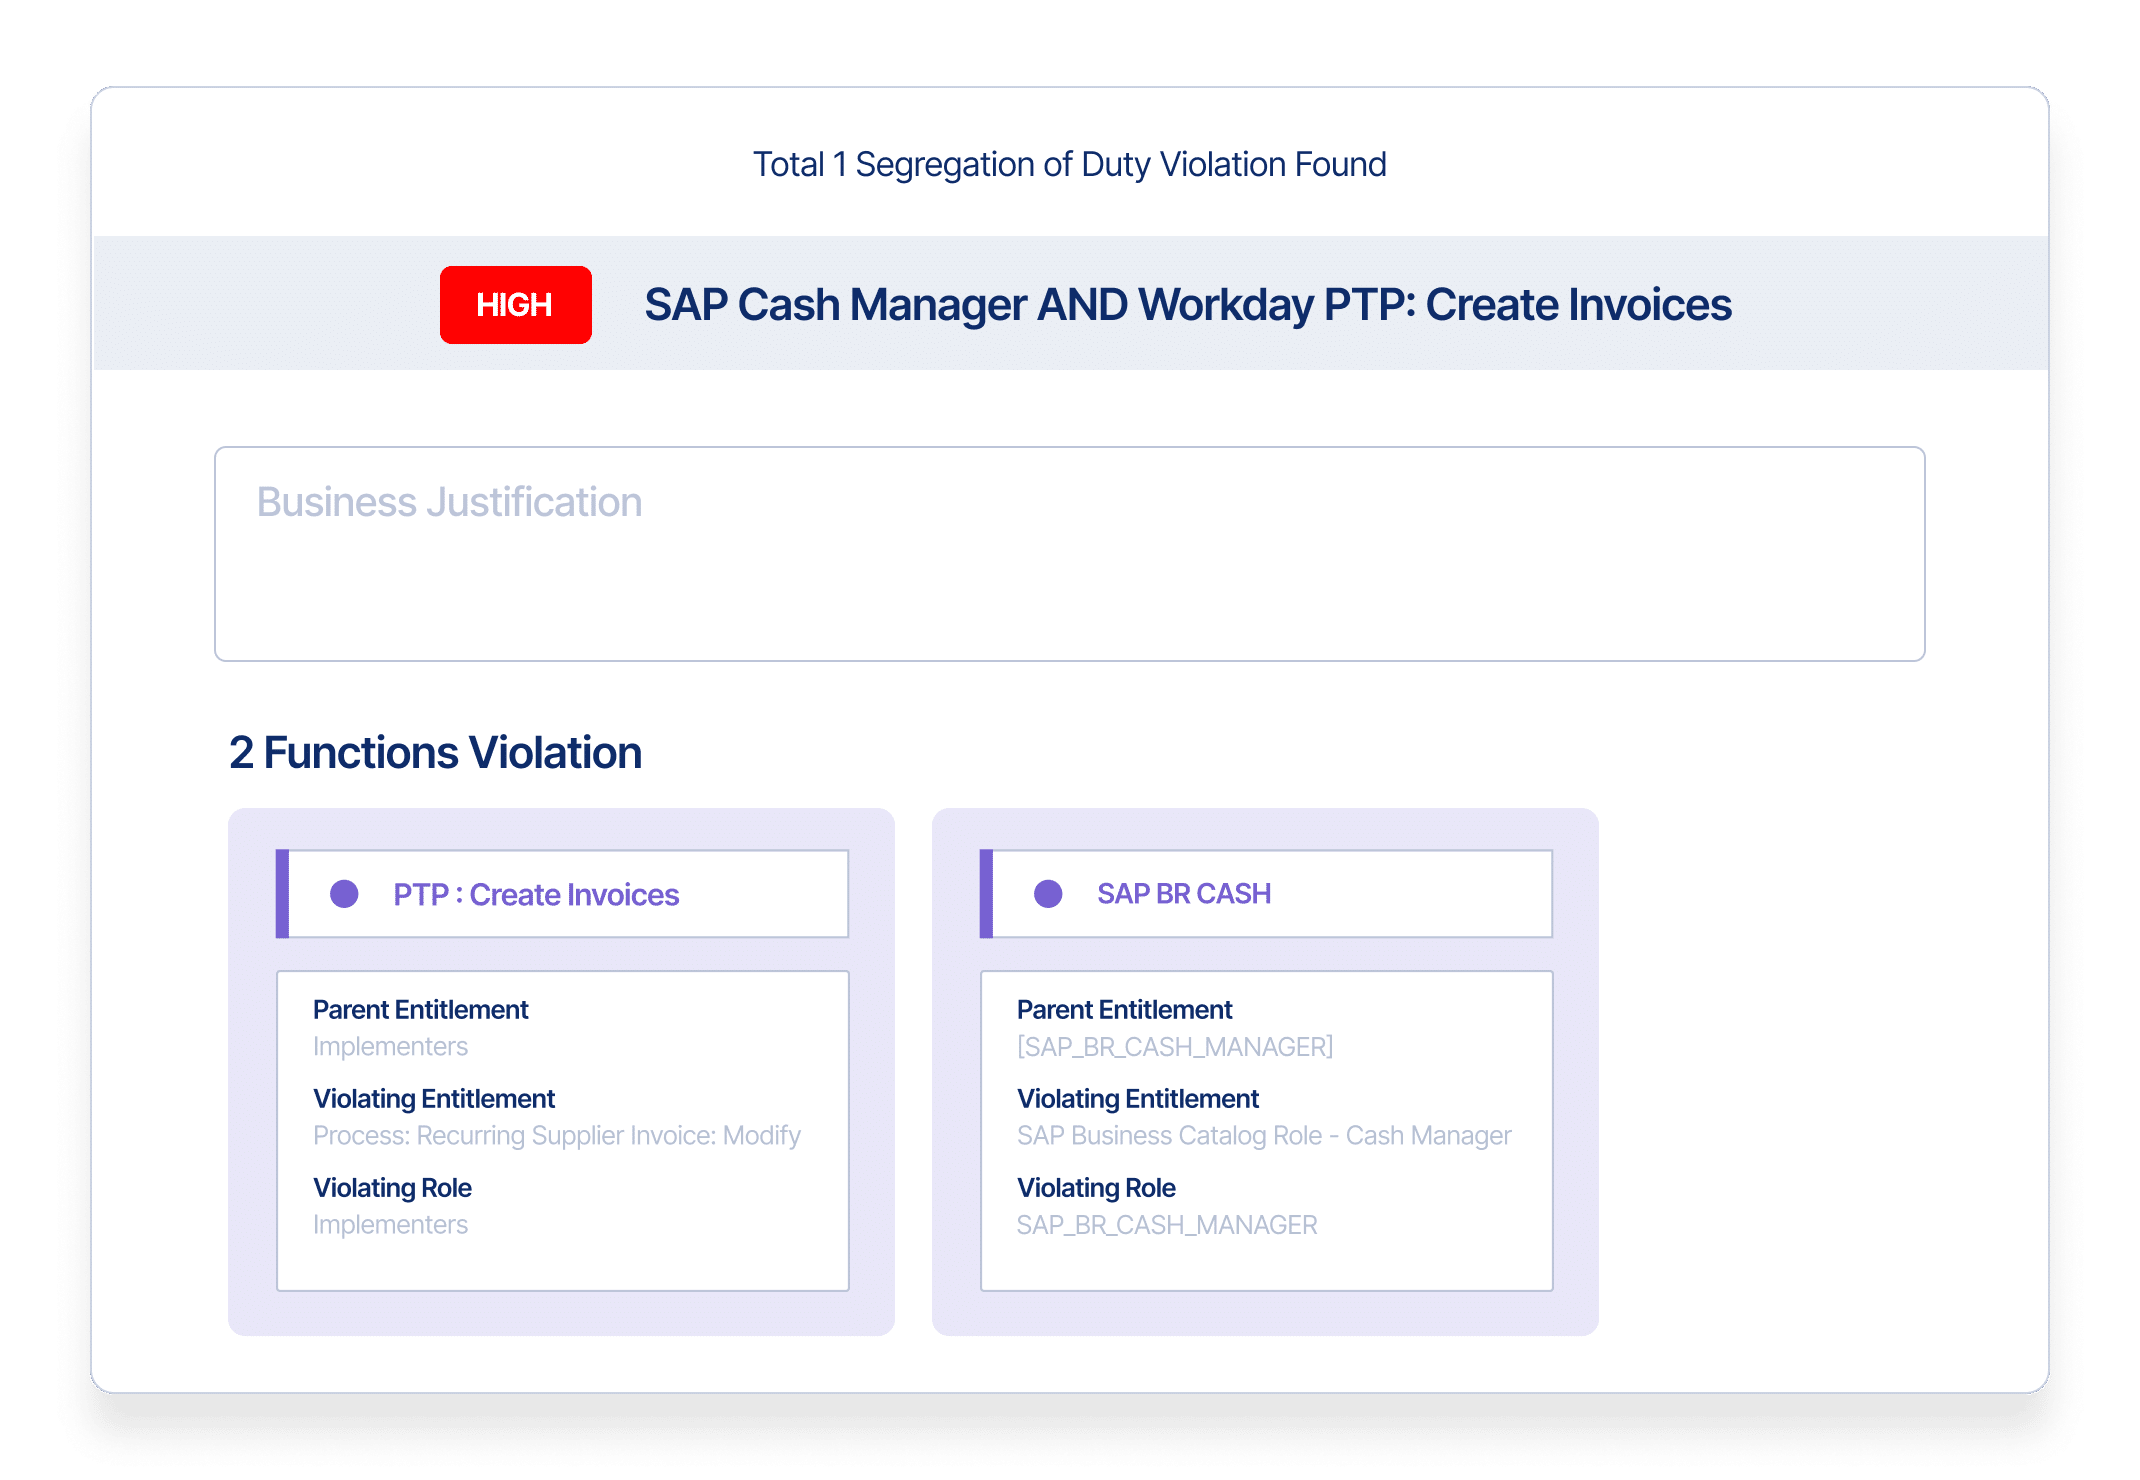Click purple accent bar on PTP header
The width and height of the screenshot is (2140, 1480).
[282, 894]
